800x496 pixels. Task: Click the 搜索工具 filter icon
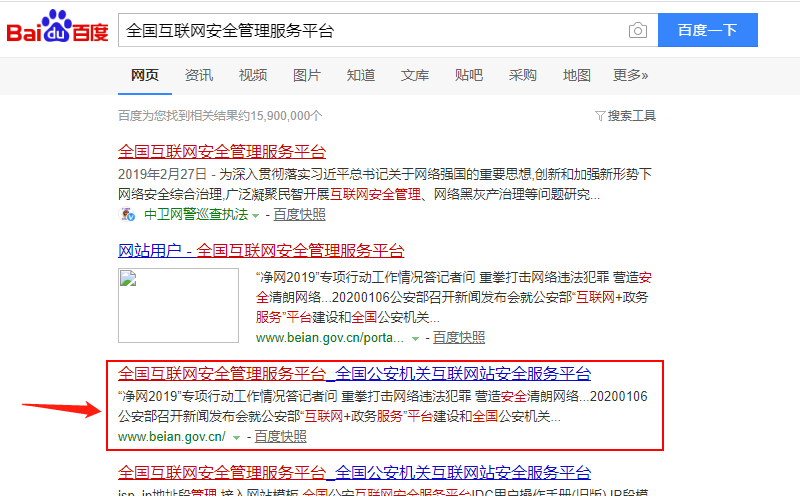600,116
